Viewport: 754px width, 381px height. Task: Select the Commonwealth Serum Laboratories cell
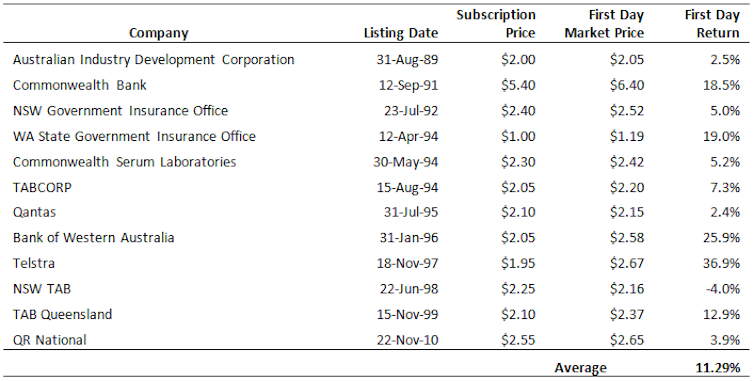point(125,162)
